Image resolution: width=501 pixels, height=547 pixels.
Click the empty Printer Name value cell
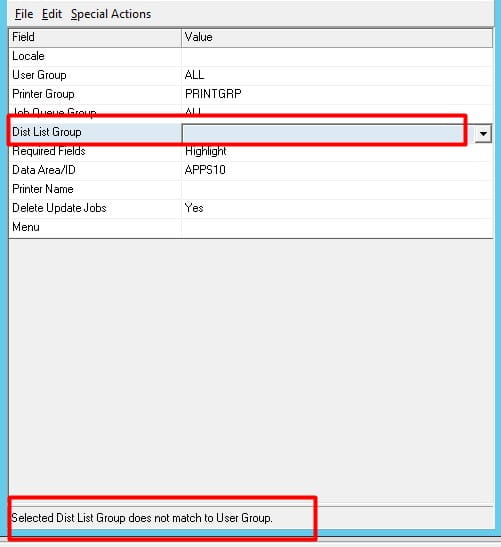pyautogui.click(x=337, y=189)
